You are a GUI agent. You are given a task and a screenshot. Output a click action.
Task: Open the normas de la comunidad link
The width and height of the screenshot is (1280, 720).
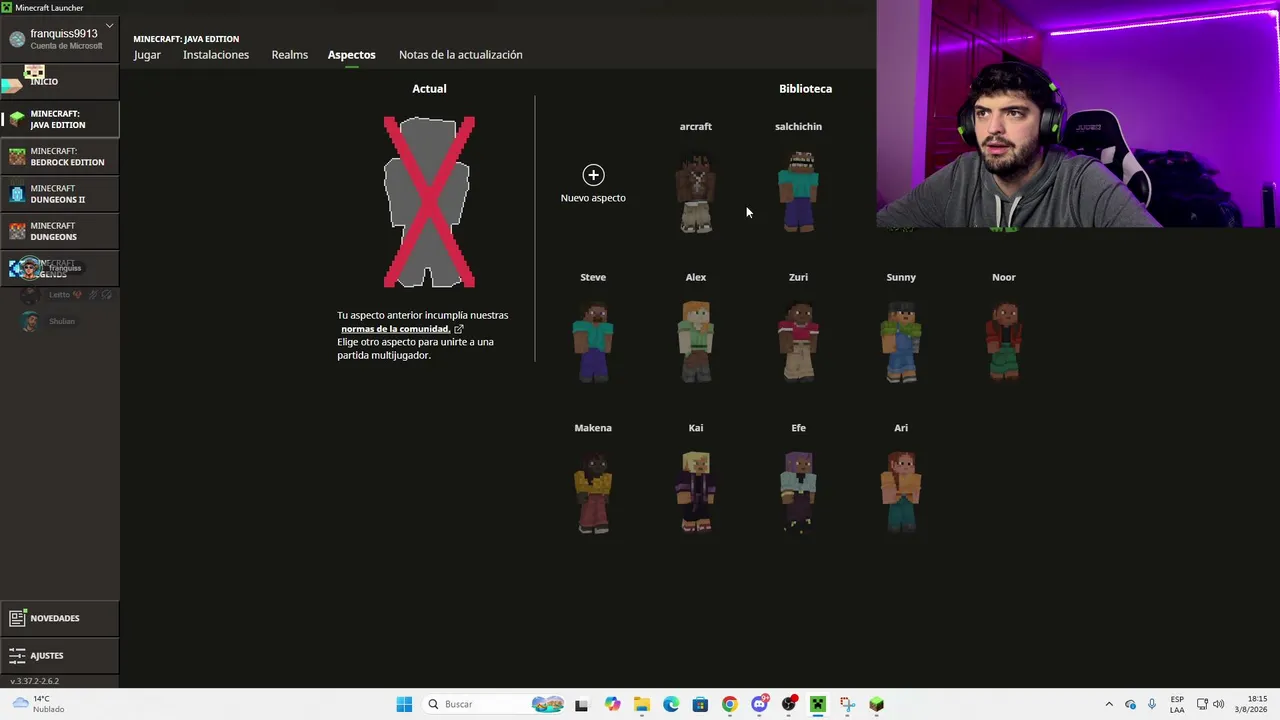pos(396,329)
